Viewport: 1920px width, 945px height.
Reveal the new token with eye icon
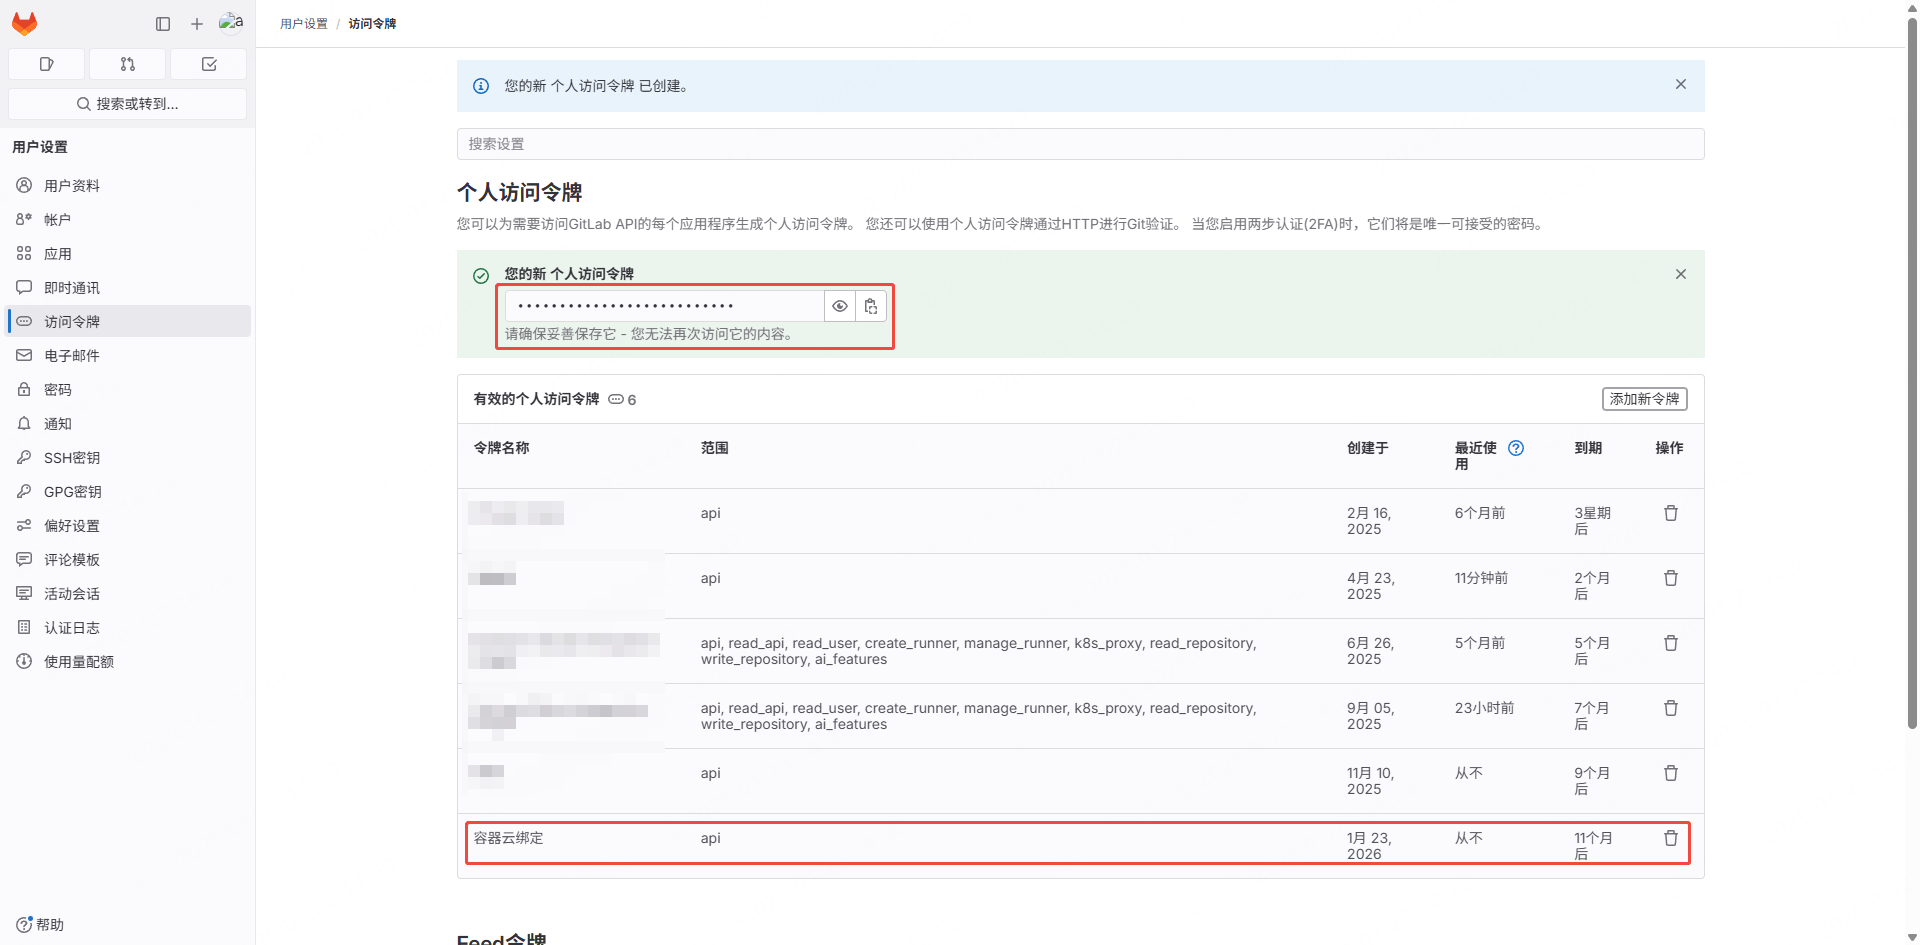[x=840, y=306]
